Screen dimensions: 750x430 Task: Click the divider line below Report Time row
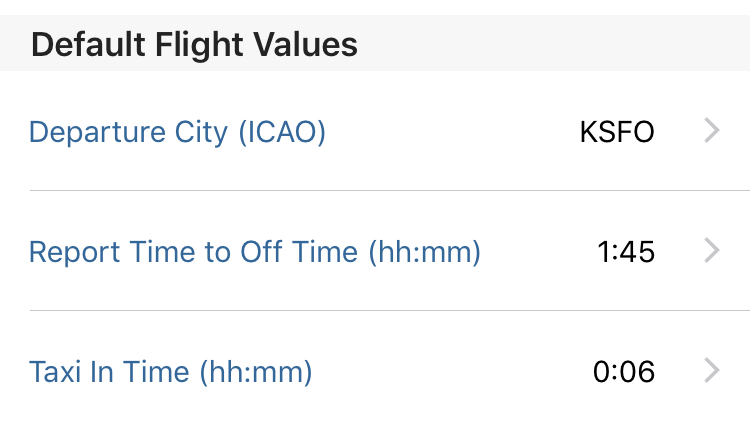point(390,310)
